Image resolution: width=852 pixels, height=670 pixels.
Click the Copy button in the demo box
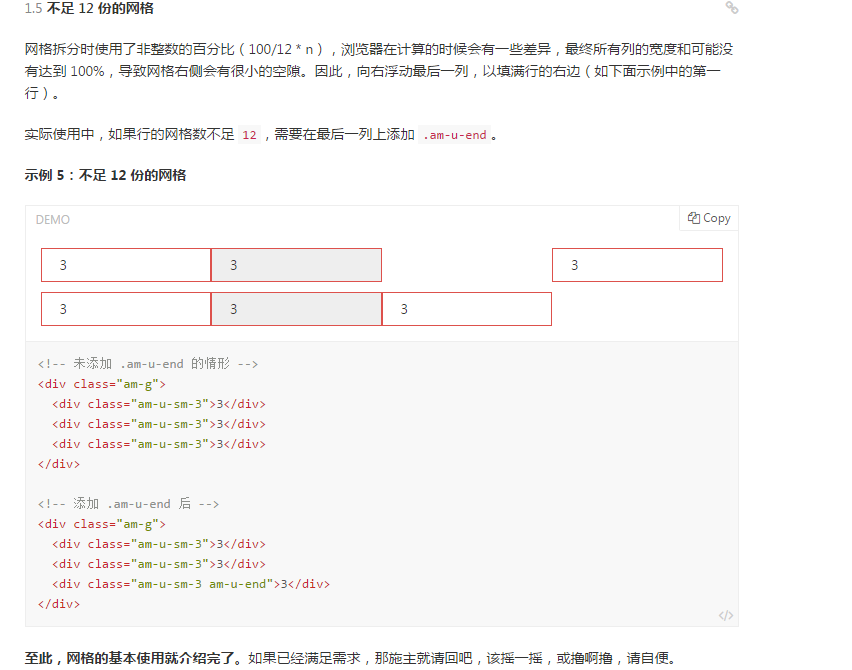coord(709,218)
